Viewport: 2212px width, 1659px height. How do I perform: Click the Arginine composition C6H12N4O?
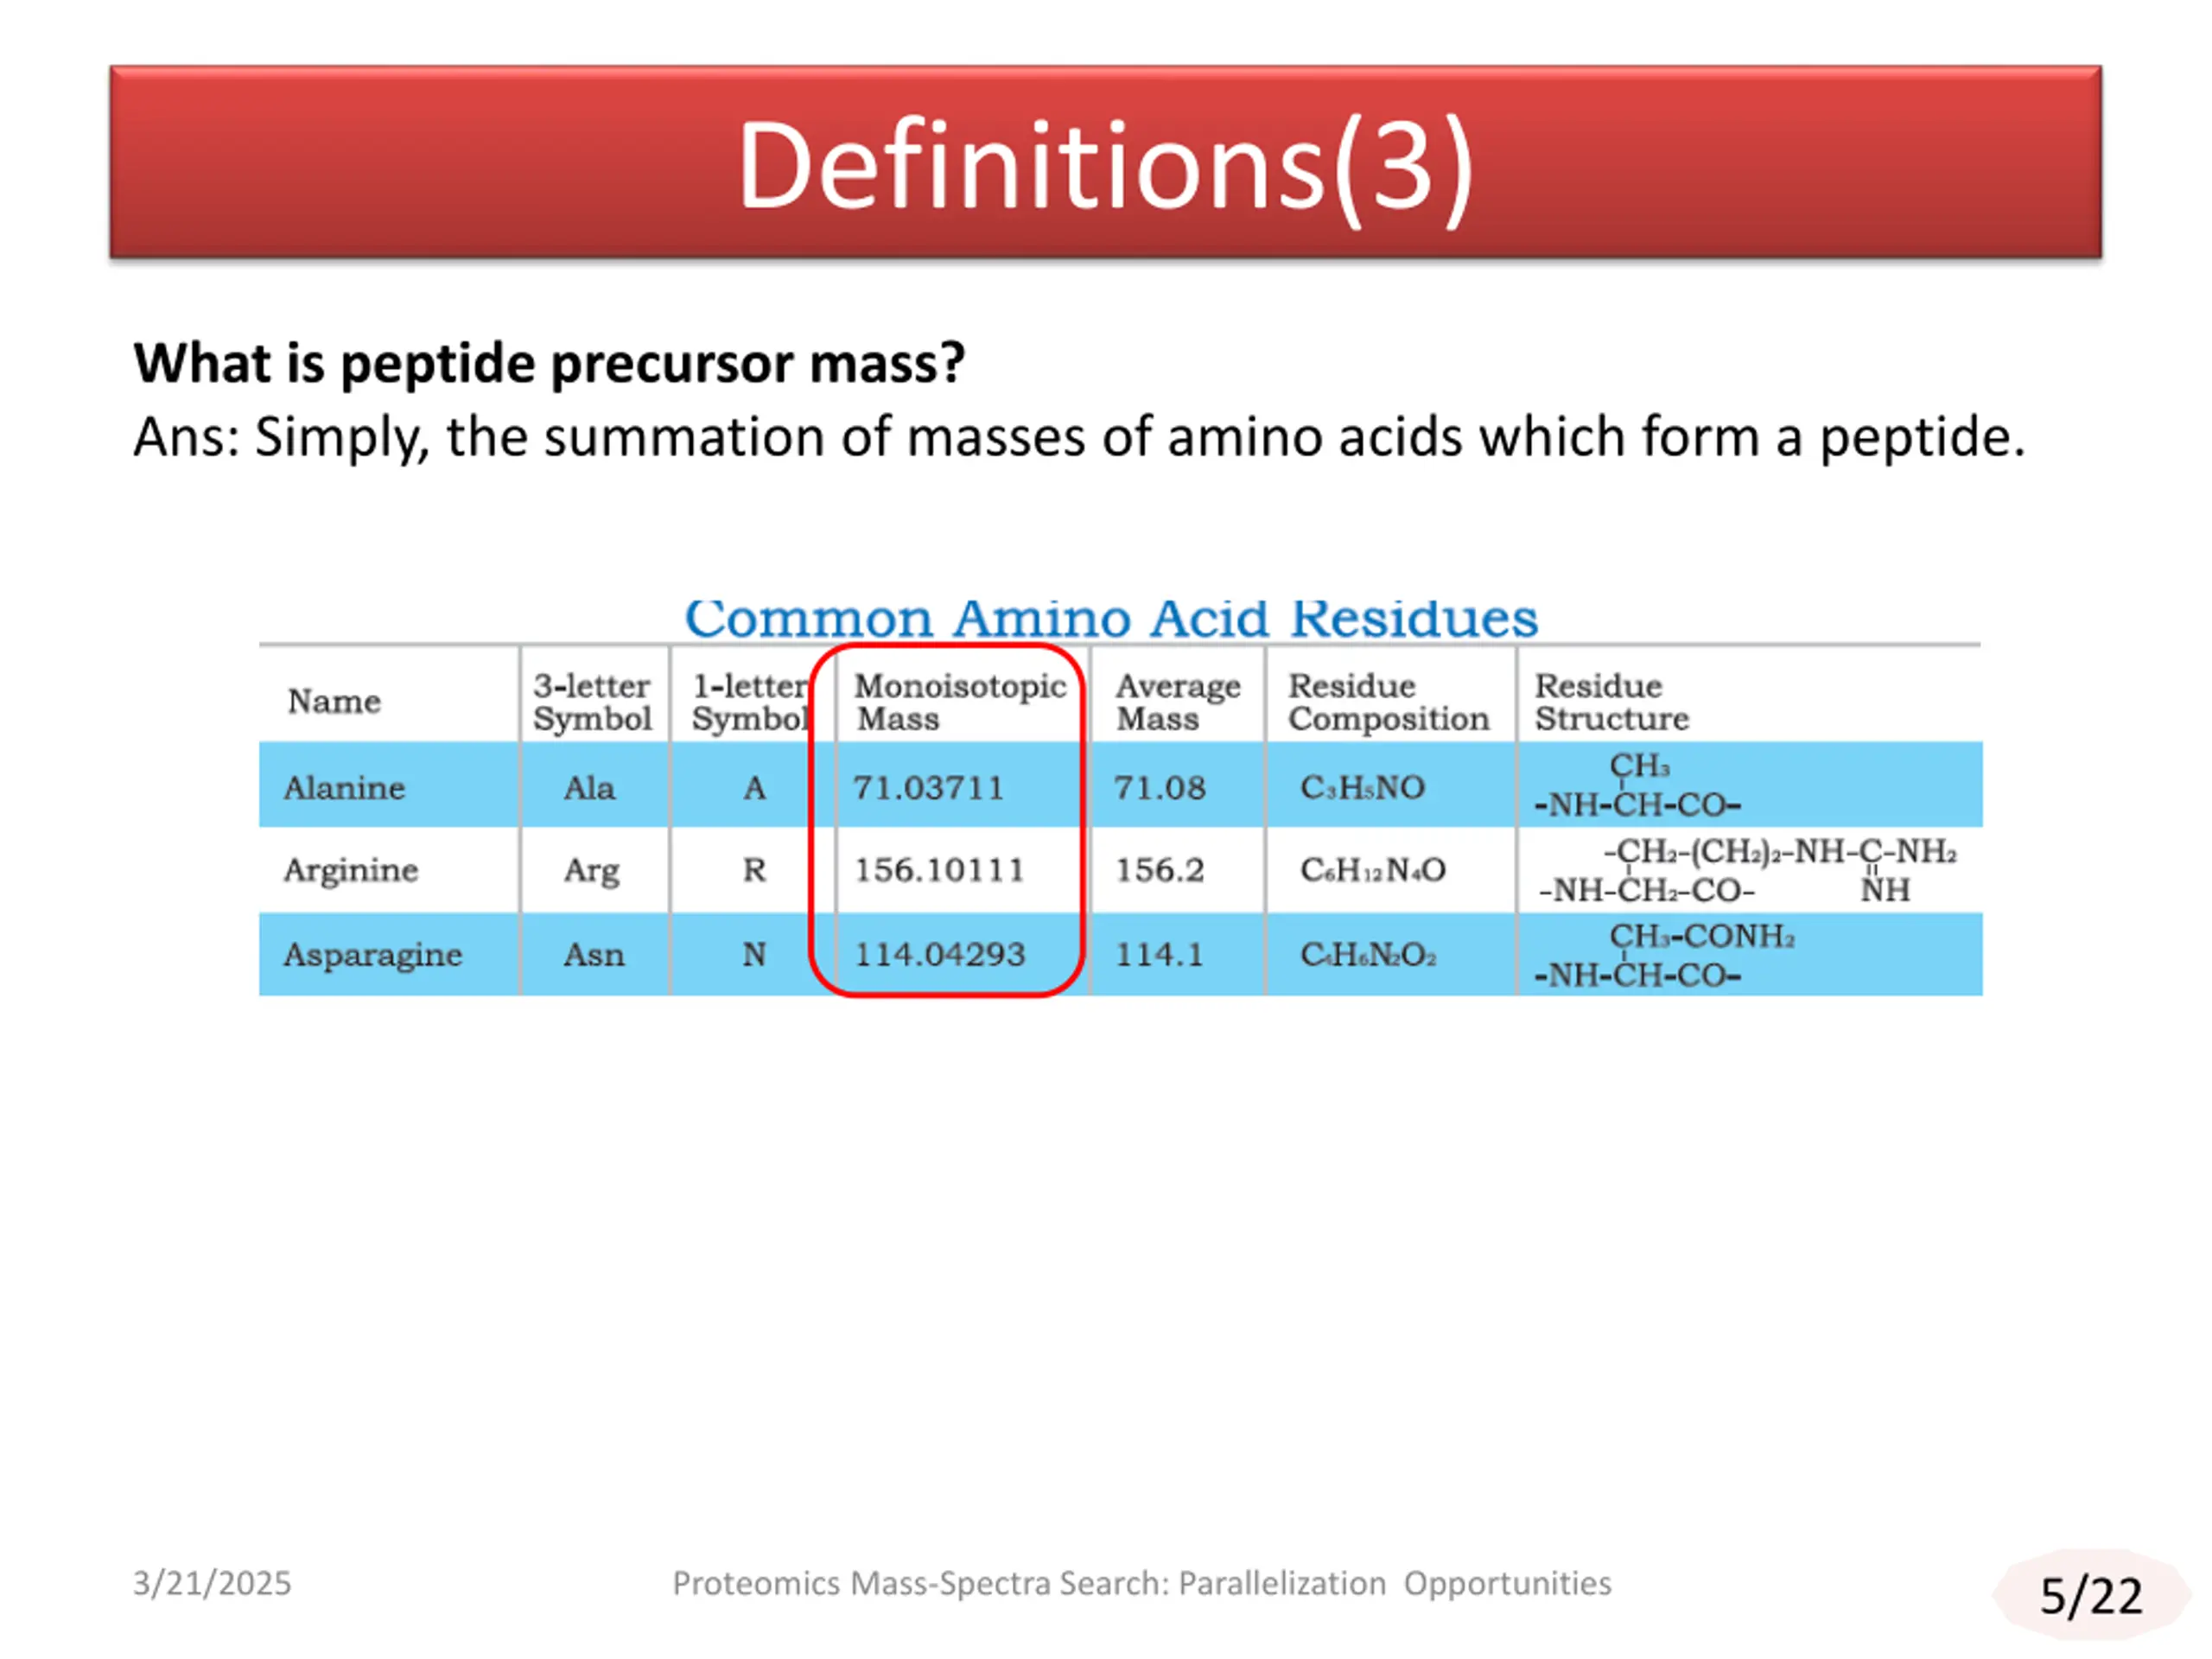click(x=1372, y=870)
